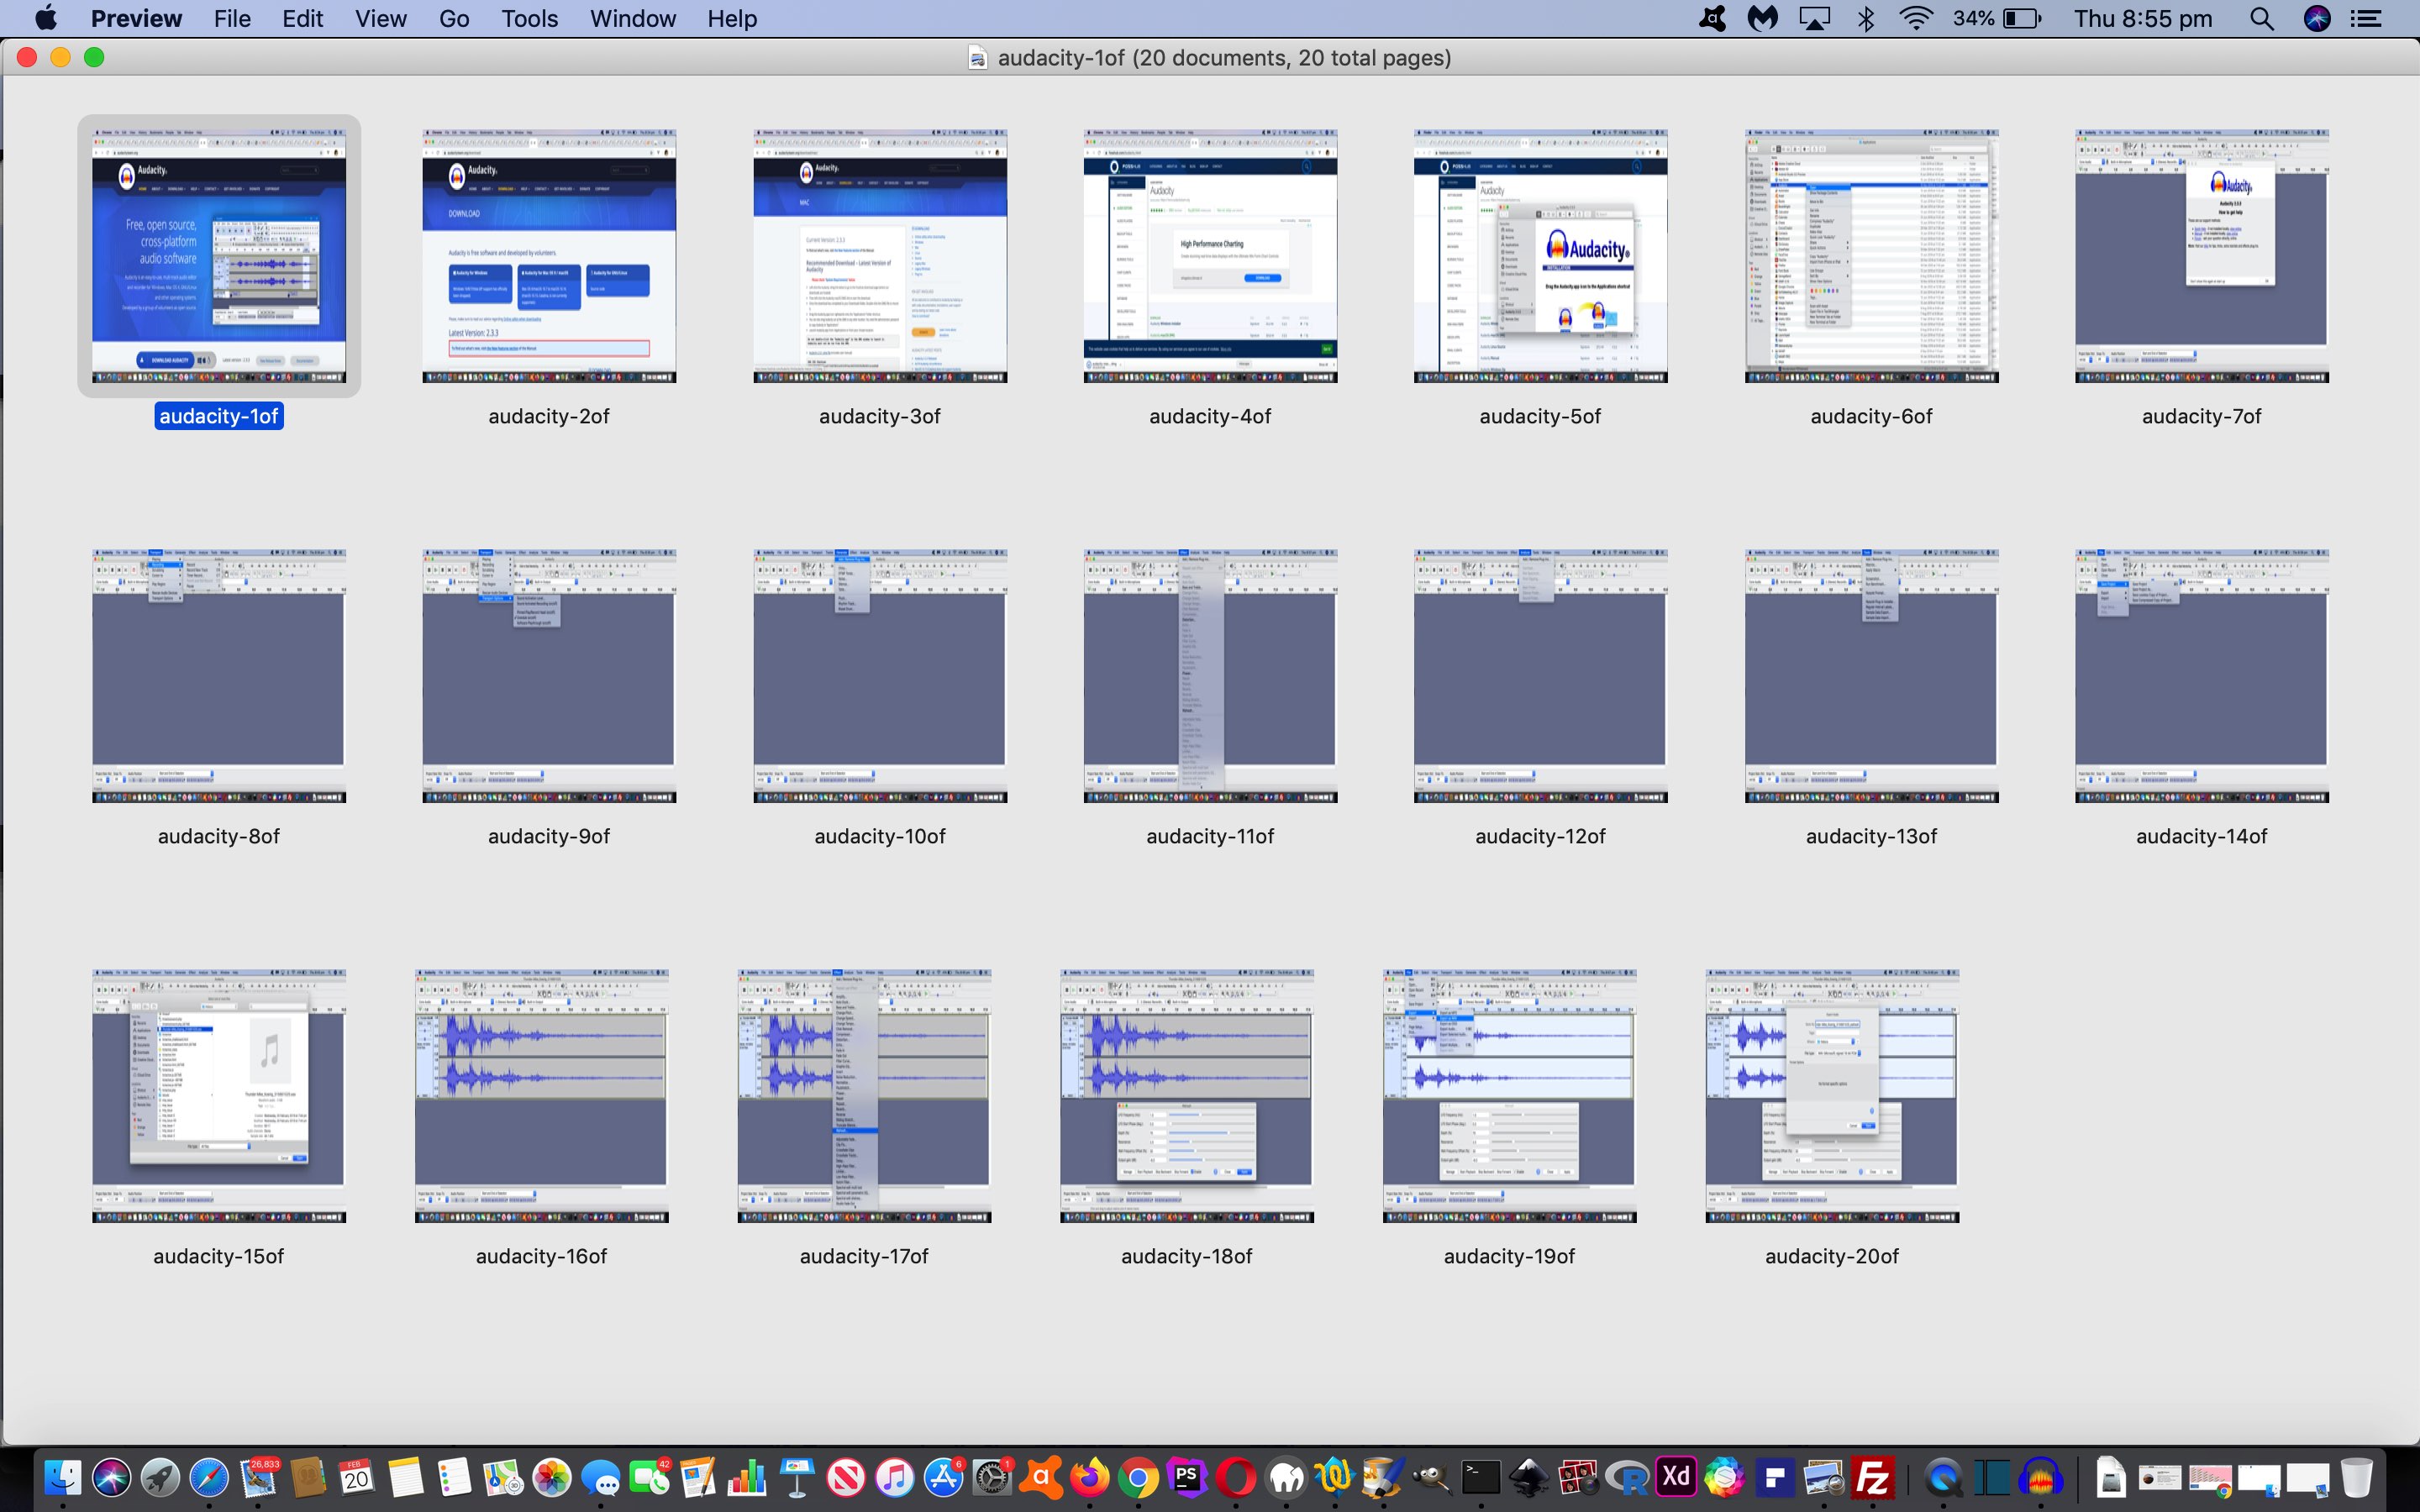Open Terminal from the Dock
Viewport: 2420px width, 1512px height.
tap(1480, 1477)
